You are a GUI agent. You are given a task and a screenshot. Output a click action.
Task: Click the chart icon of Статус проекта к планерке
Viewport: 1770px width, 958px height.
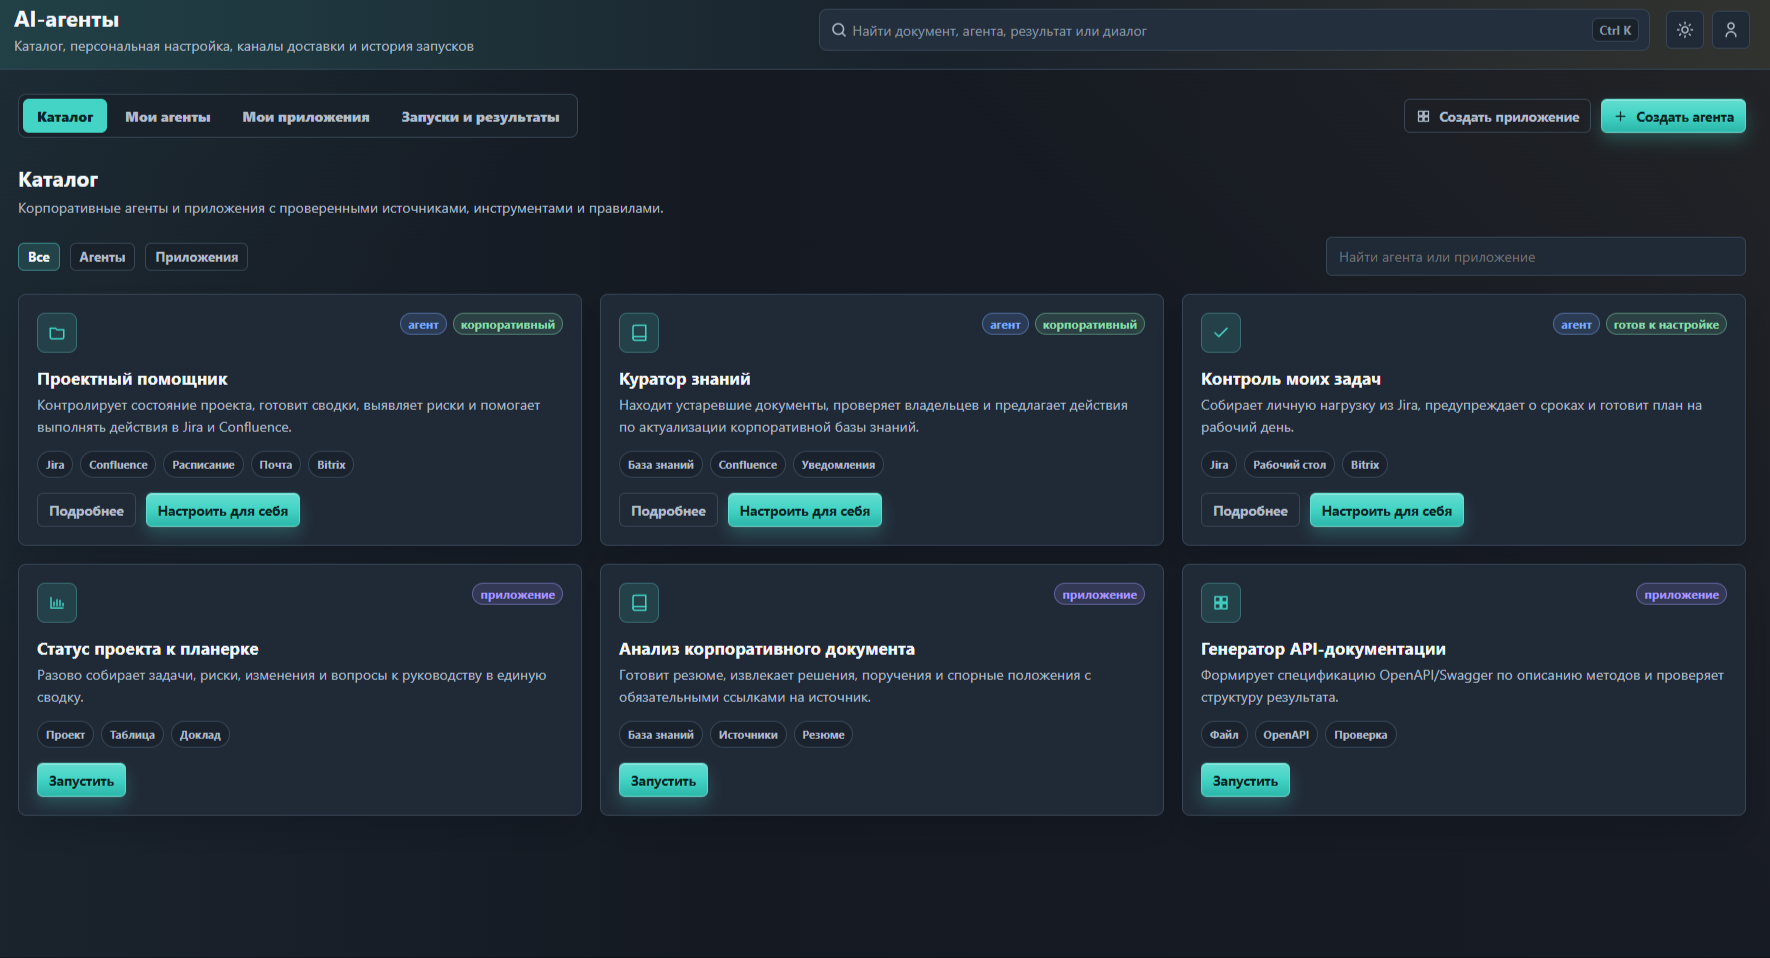[x=57, y=603]
